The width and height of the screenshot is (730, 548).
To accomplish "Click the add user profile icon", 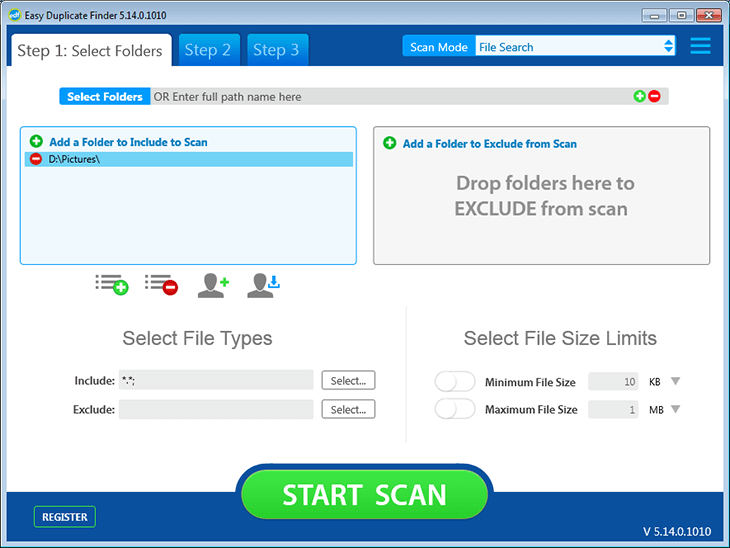I will pyautogui.click(x=213, y=285).
